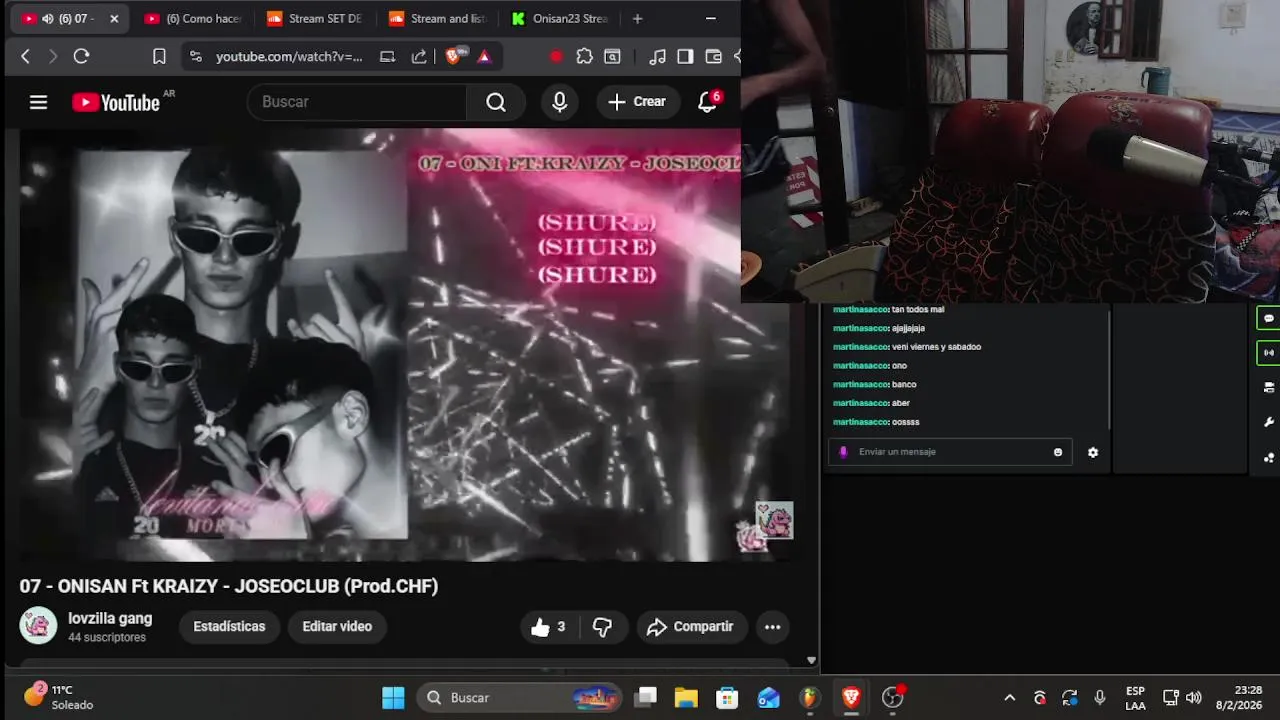The height and width of the screenshot is (720, 1280).
Task: Switch to the Como hacer YouTube tab
Action: (192, 19)
